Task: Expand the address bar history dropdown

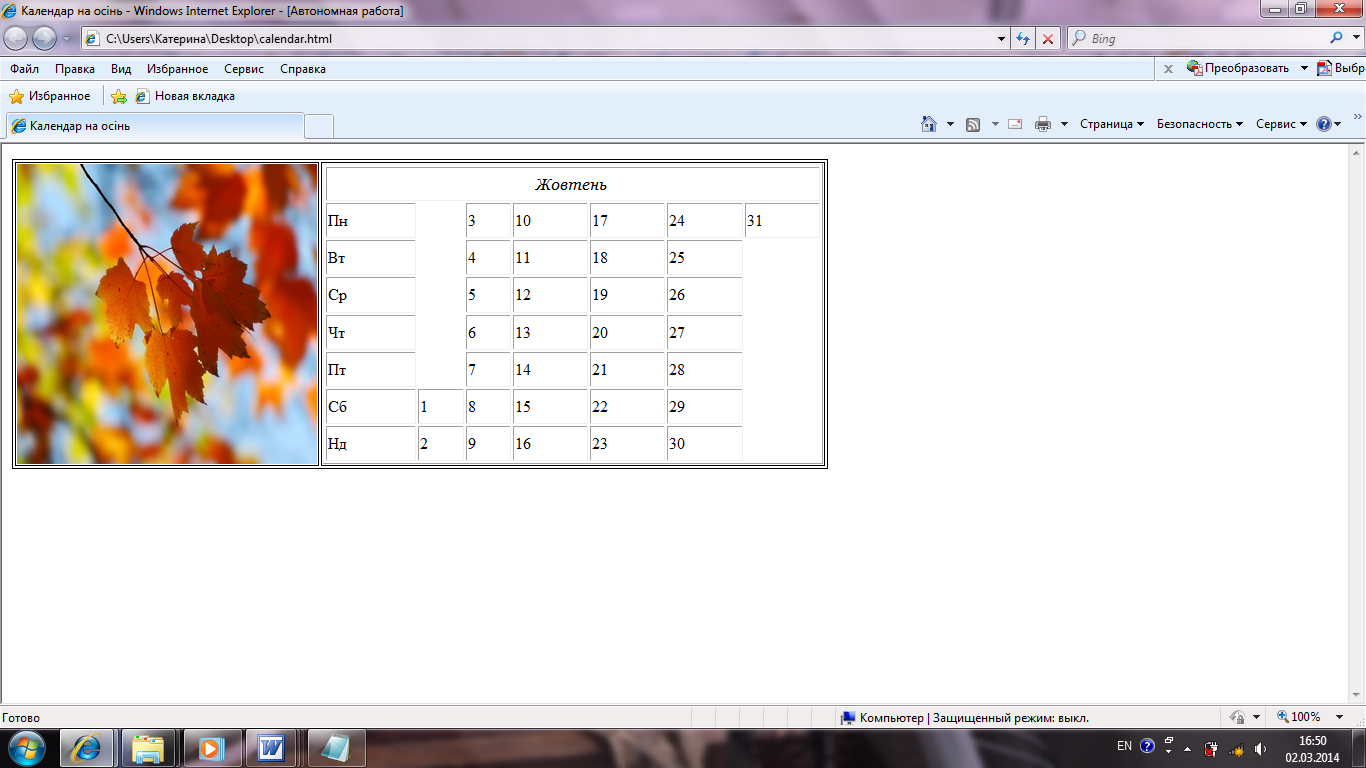Action: (1002, 39)
